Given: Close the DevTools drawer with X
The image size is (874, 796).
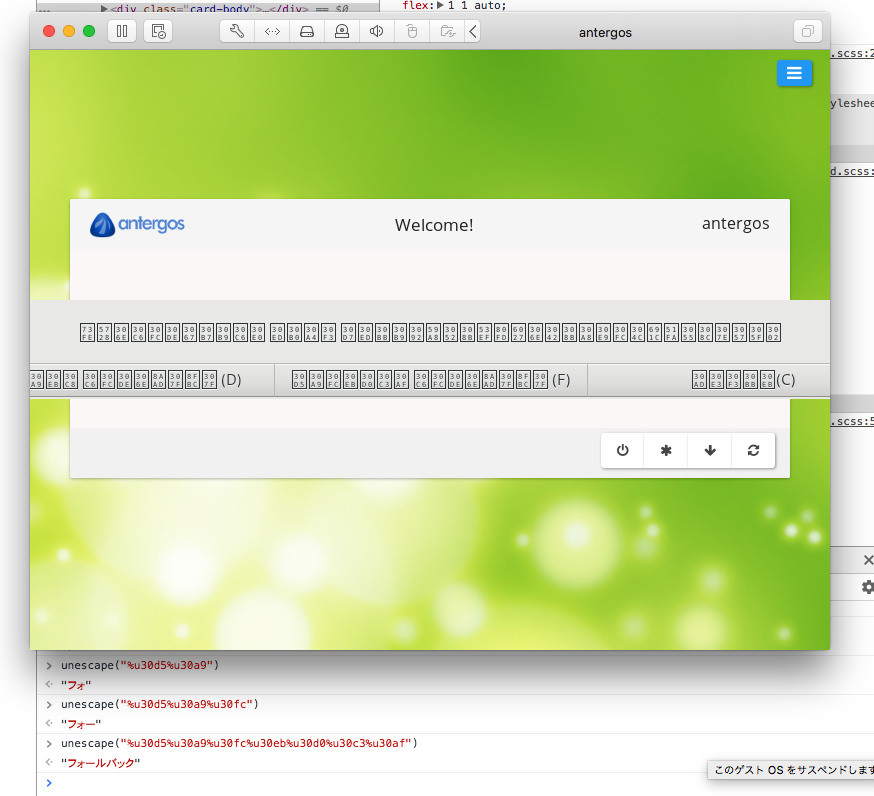Looking at the screenshot, I should 868,560.
